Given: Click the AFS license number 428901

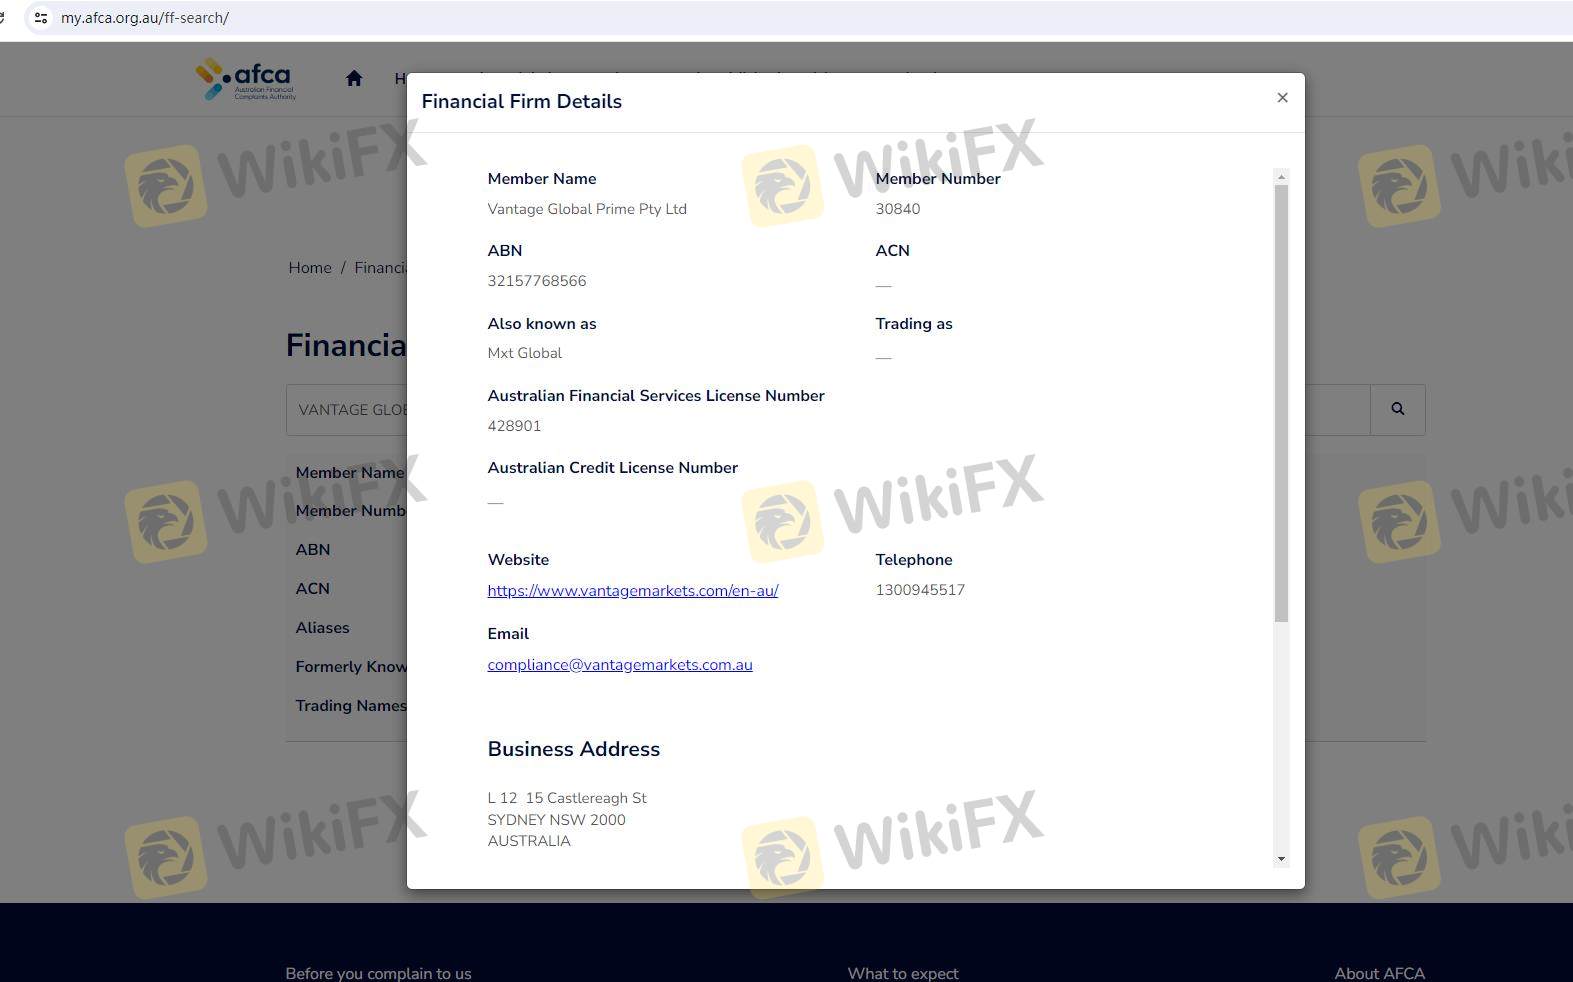Looking at the screenshot, I should click(x=514, y=426).
